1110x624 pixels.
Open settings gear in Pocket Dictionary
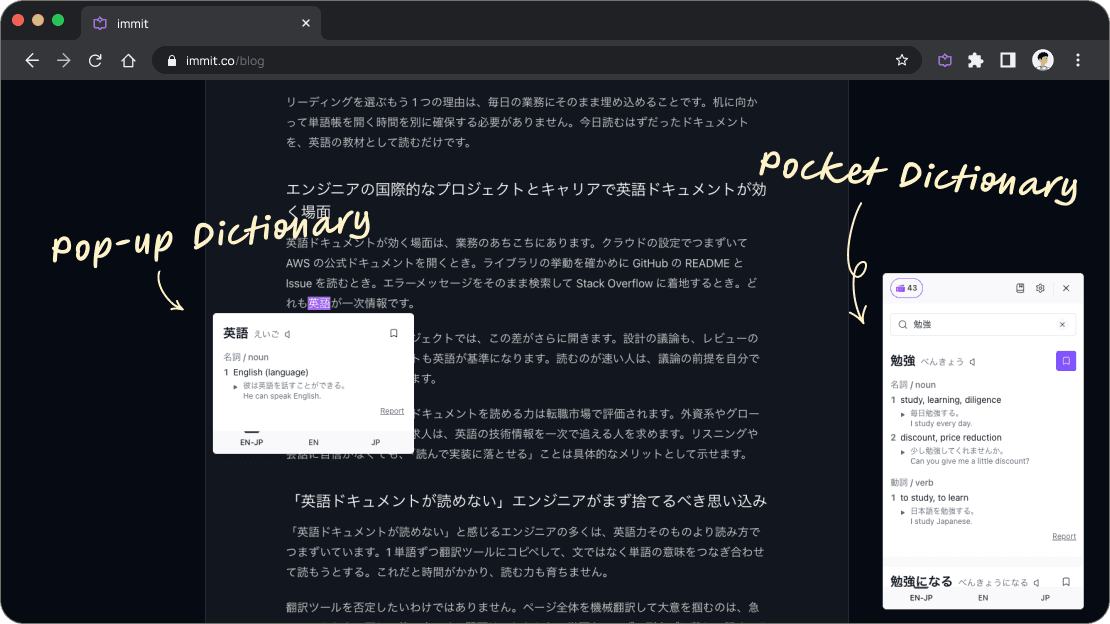(x=1040, y=288)
